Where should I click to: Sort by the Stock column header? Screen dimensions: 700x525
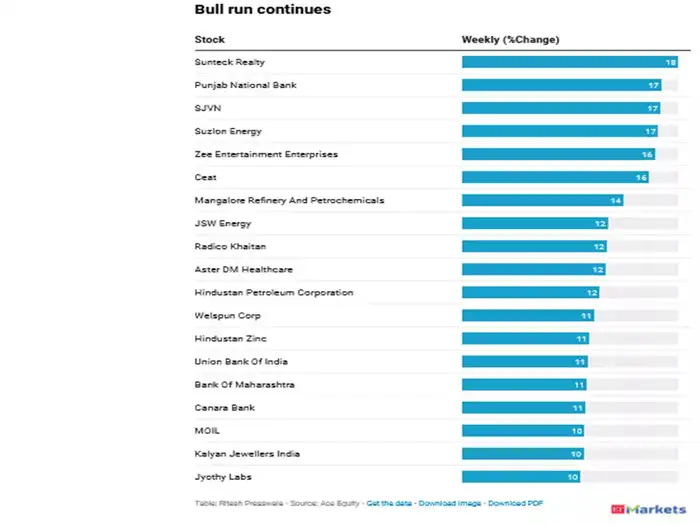click(210, 40)
